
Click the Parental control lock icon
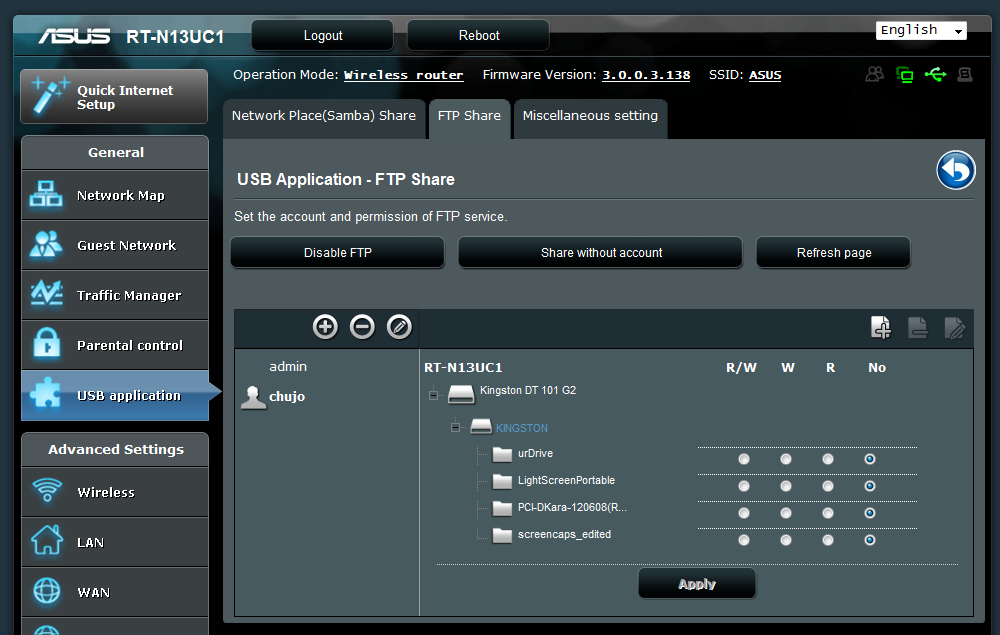click(47, 343)
